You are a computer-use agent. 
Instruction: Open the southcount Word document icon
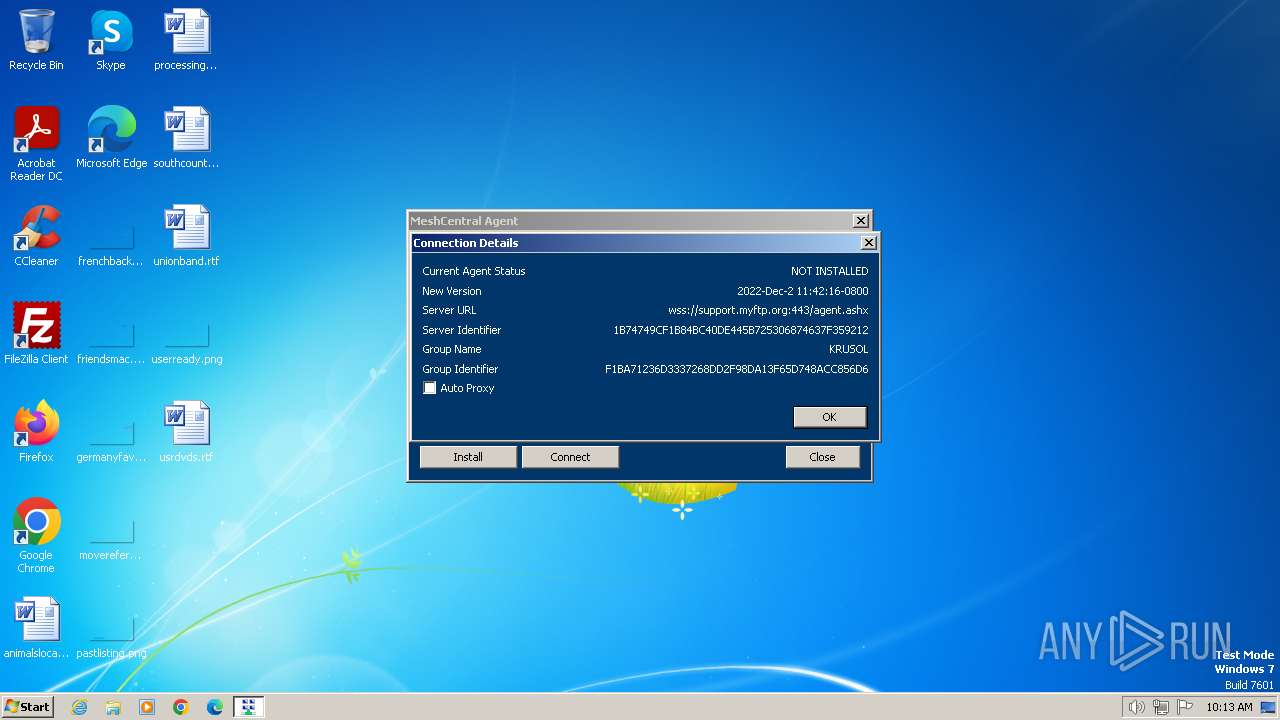(x=186, y=137)
